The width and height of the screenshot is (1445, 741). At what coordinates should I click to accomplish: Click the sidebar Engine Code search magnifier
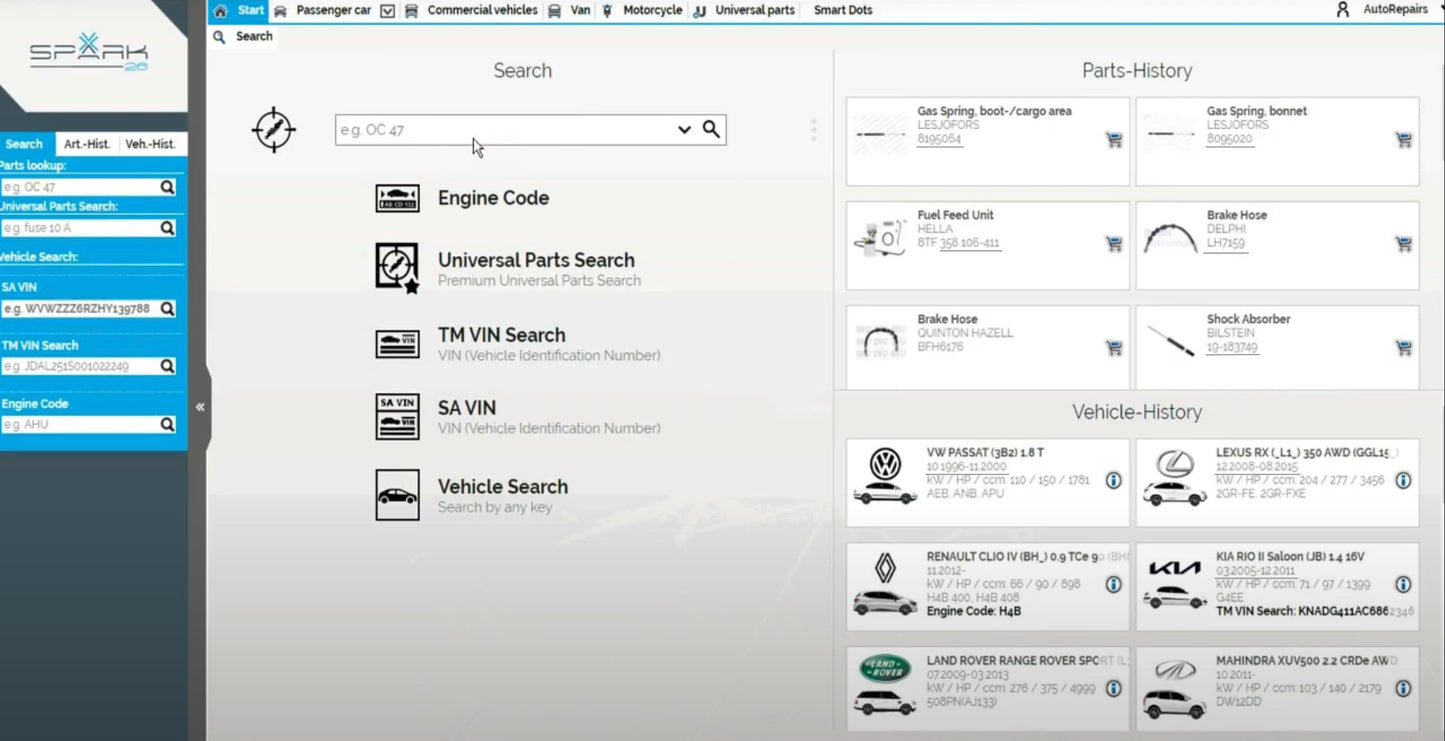[167, 425]
